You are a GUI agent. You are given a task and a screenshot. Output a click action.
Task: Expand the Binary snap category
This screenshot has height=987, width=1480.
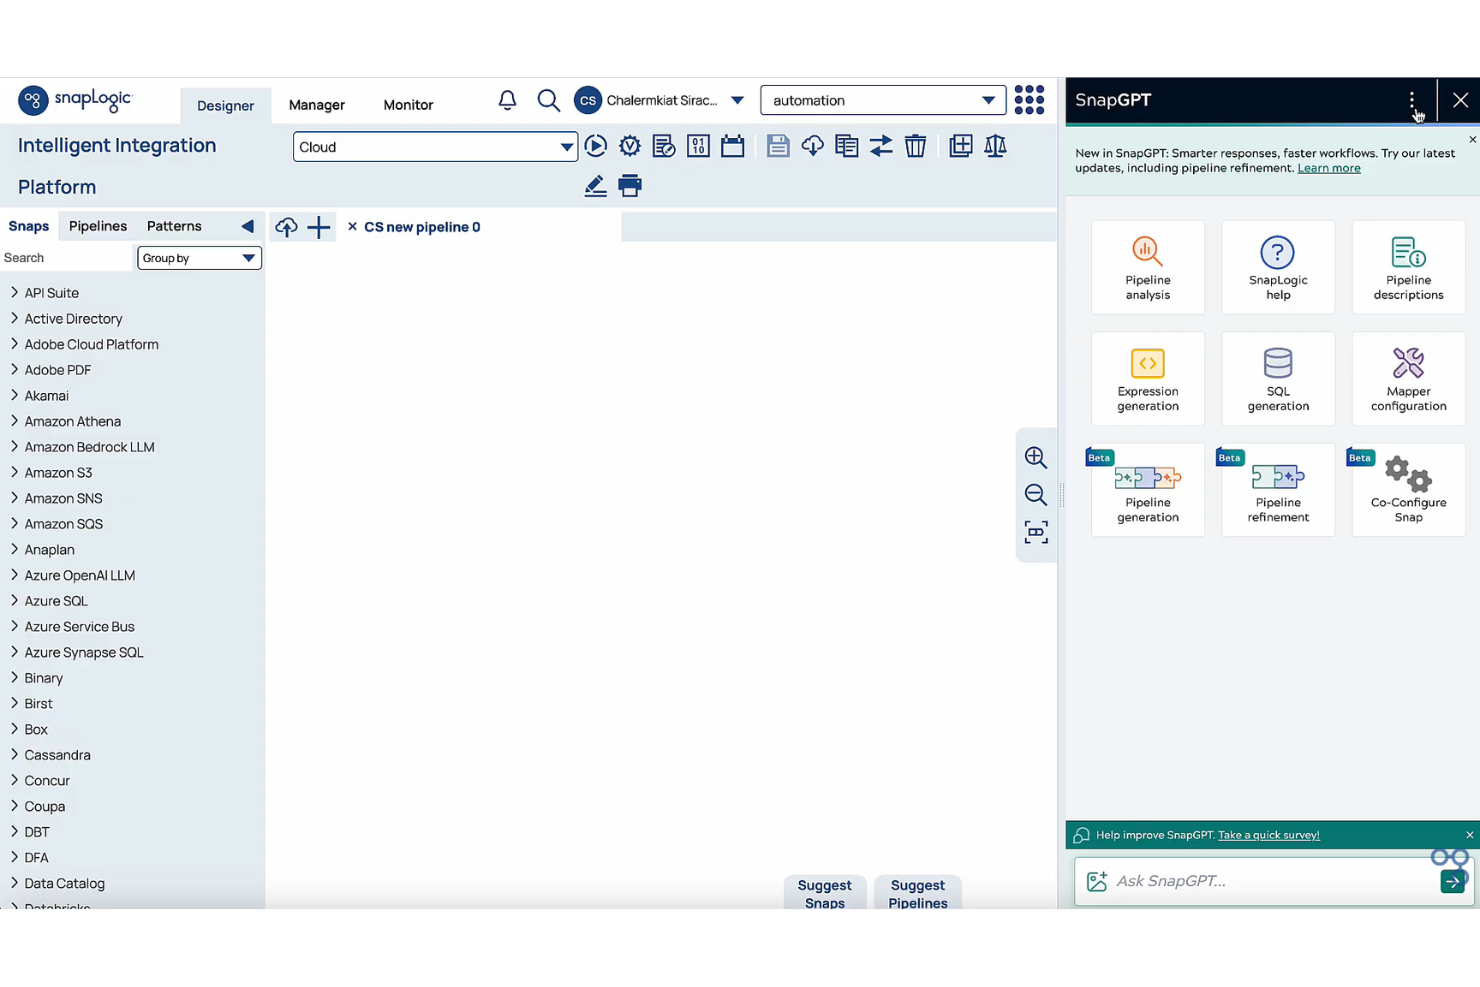(x=14, y=678)
